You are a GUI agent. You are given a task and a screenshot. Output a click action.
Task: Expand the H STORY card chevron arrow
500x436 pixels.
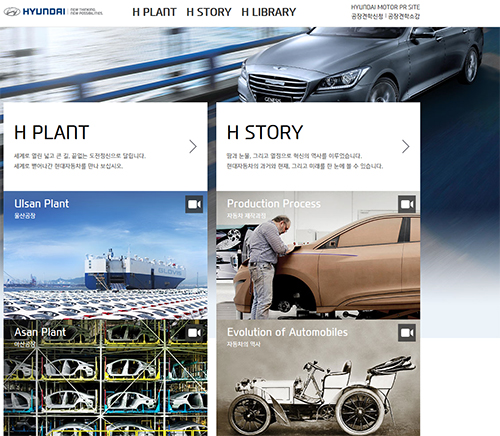[x=406, y=146]
